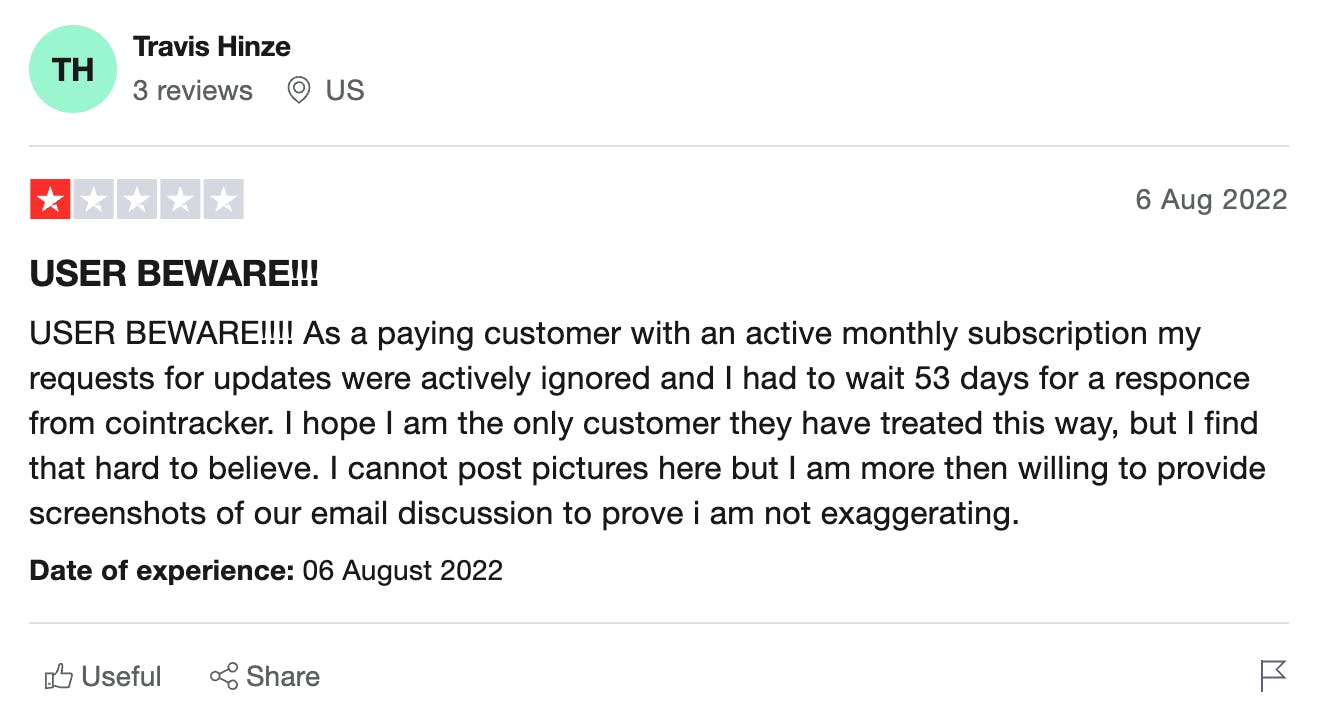Click the location pin icon
The image size is (1324, 728).
click(298, 91)
